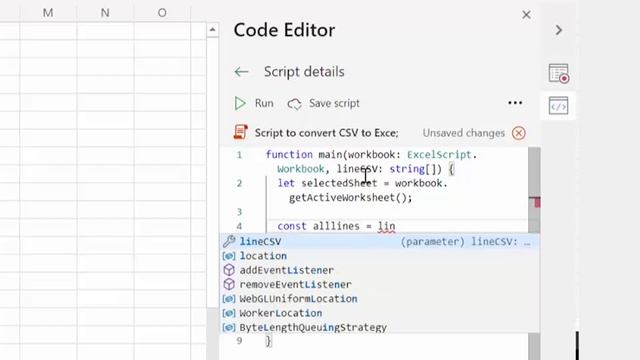Screen dimensions: 640x360
Task: Collapse the side pane with the chevron
Action: click(x=559, y=30)
